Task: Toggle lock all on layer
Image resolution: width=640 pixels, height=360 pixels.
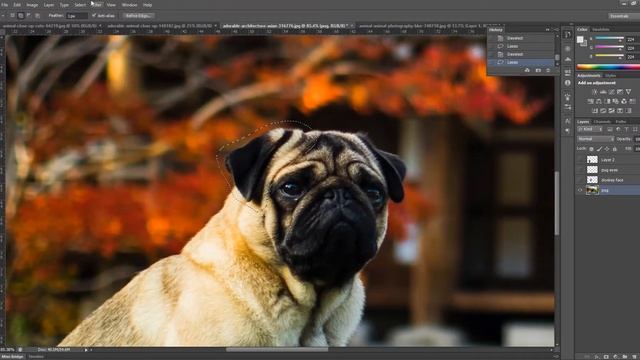Action: [x=615, y=149]
